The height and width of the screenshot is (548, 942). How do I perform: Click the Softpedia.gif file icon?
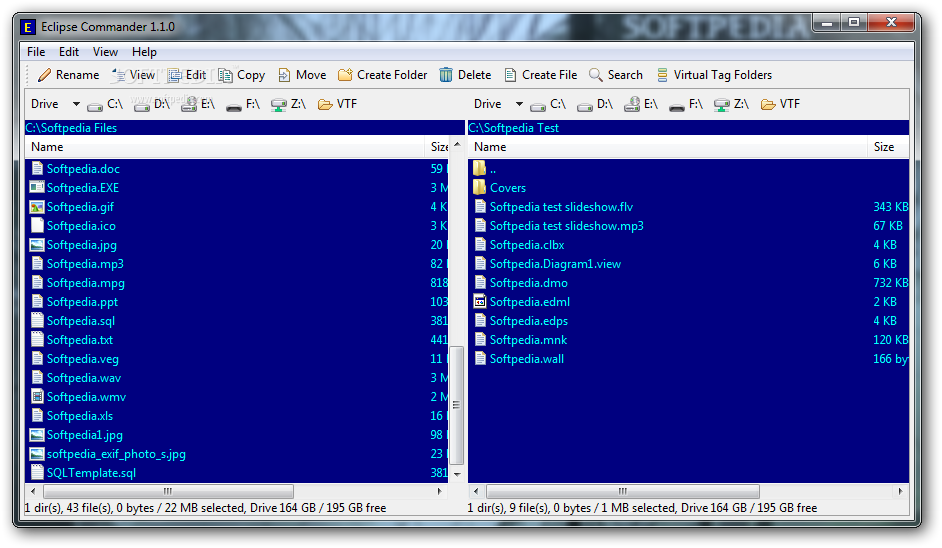click(x=37, y=207)
